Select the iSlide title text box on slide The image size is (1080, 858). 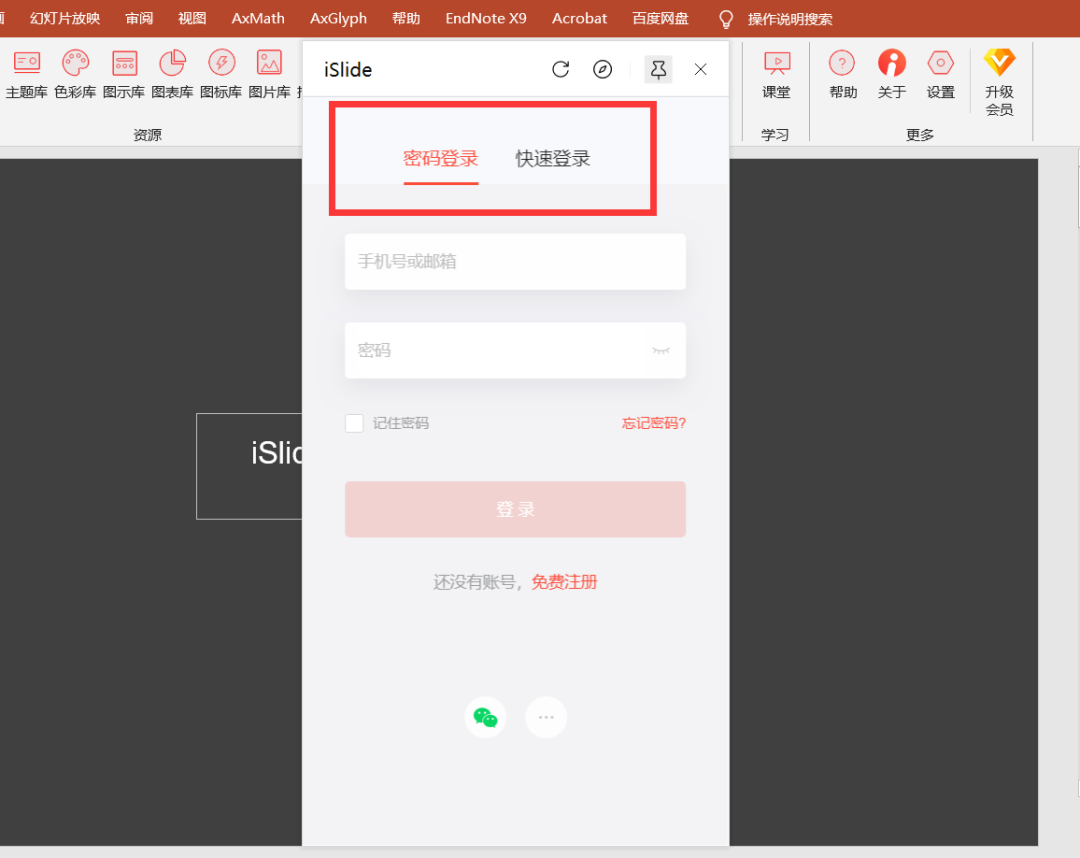[x=249, y=466]
